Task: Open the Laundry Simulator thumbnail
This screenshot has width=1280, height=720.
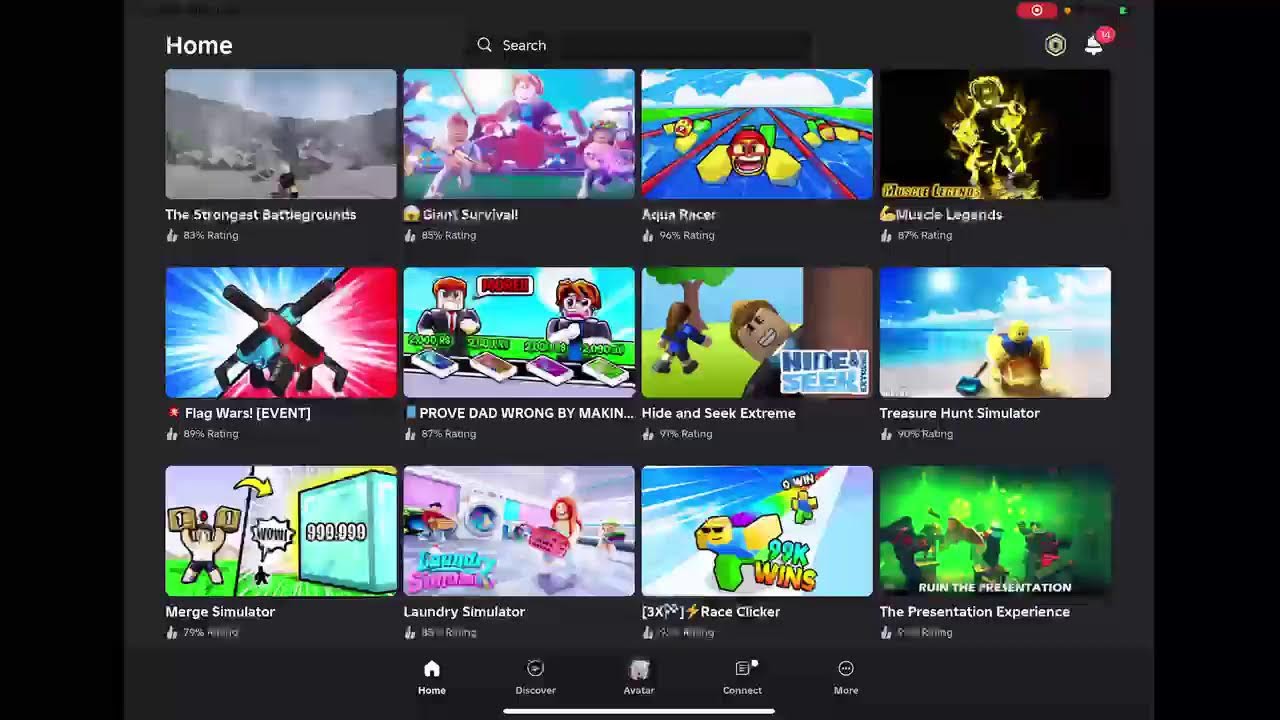Action: coord(519,531)
